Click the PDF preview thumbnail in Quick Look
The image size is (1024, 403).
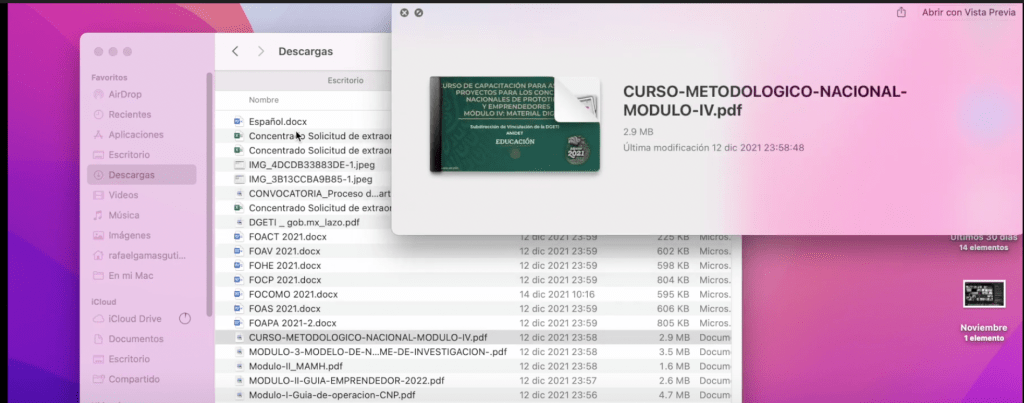[x=515, y=122]
